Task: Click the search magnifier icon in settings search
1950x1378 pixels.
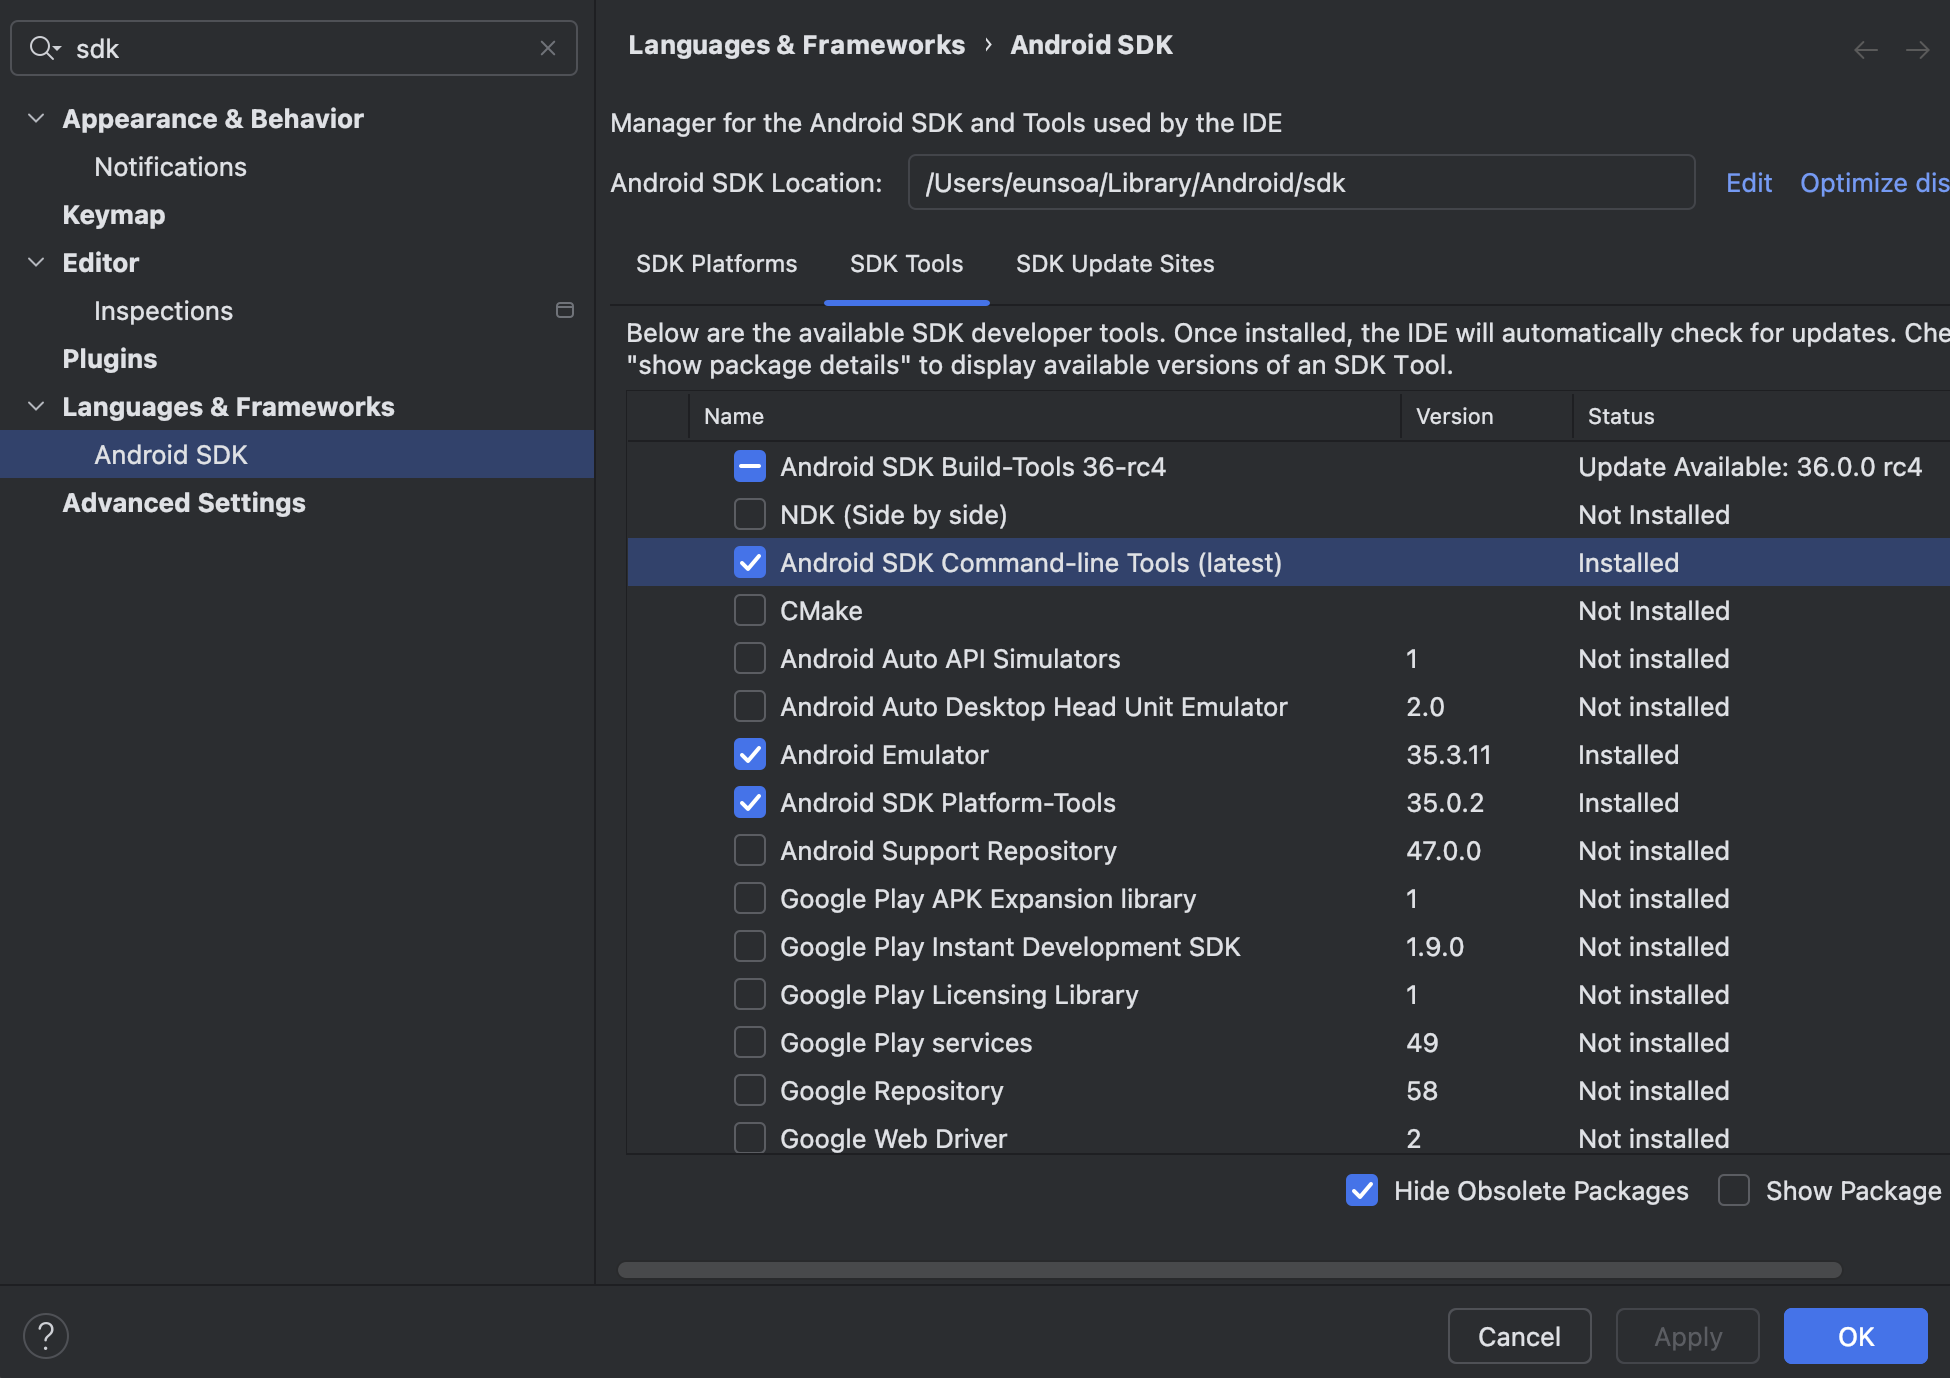Action: (44, 48)
